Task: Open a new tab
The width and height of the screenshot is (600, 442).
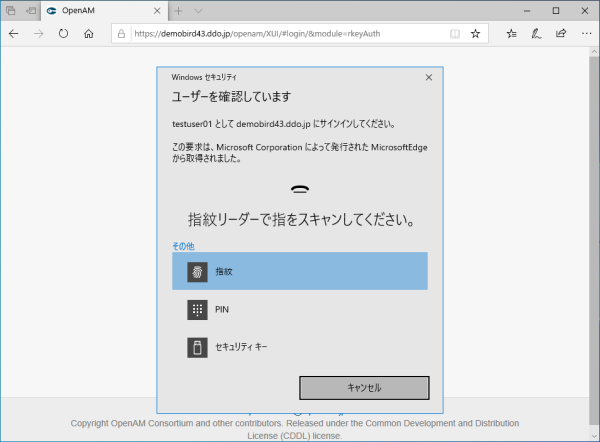Action: 178,11
